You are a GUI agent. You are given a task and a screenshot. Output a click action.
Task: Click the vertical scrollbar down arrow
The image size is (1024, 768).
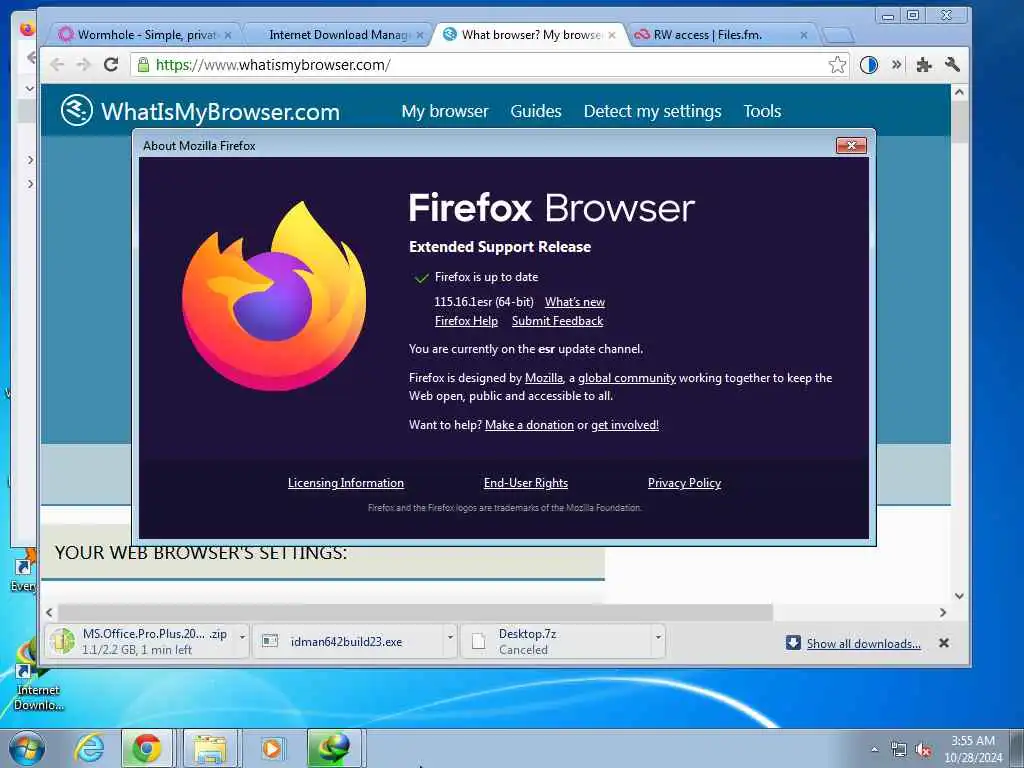point(959,596)
